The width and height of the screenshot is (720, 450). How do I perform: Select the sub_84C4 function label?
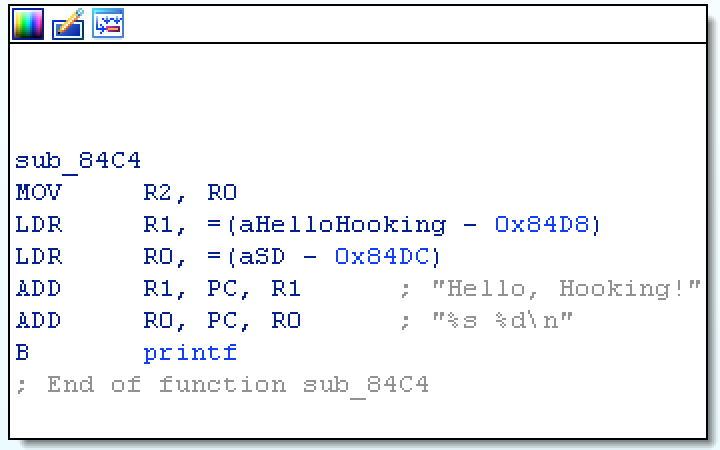coord(79,161)
